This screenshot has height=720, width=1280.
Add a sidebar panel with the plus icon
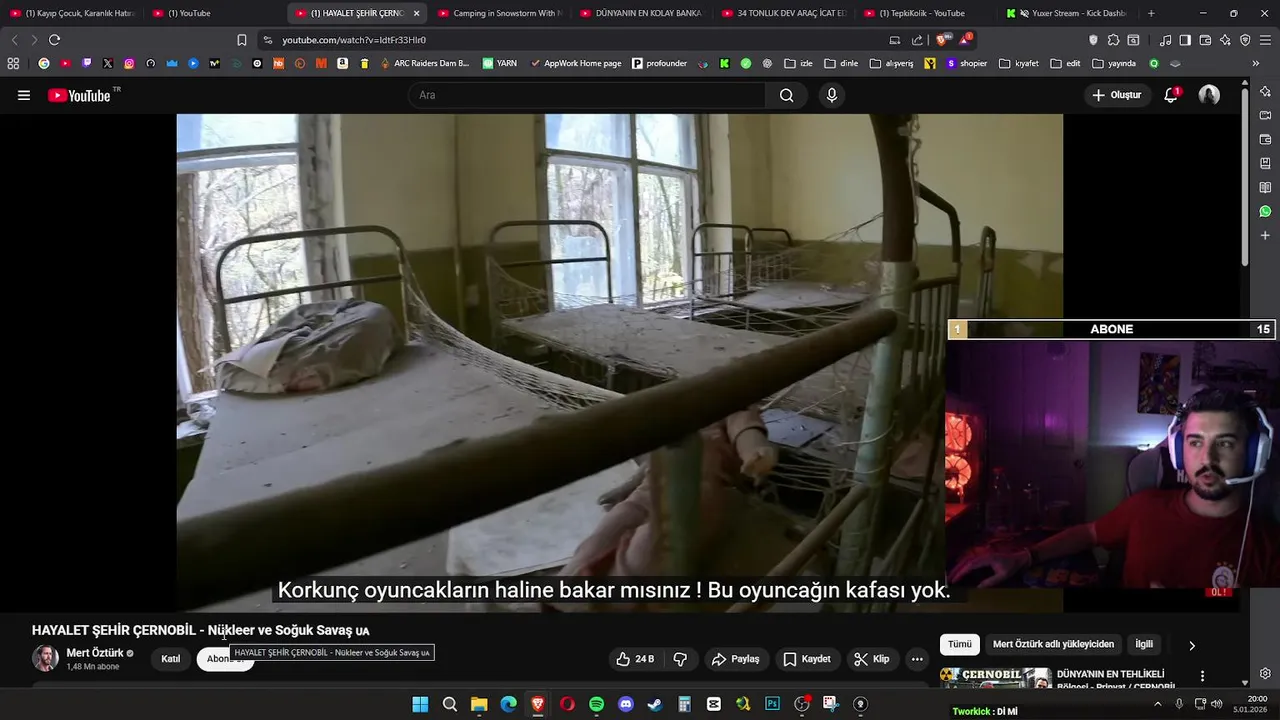coord(1265,235)
